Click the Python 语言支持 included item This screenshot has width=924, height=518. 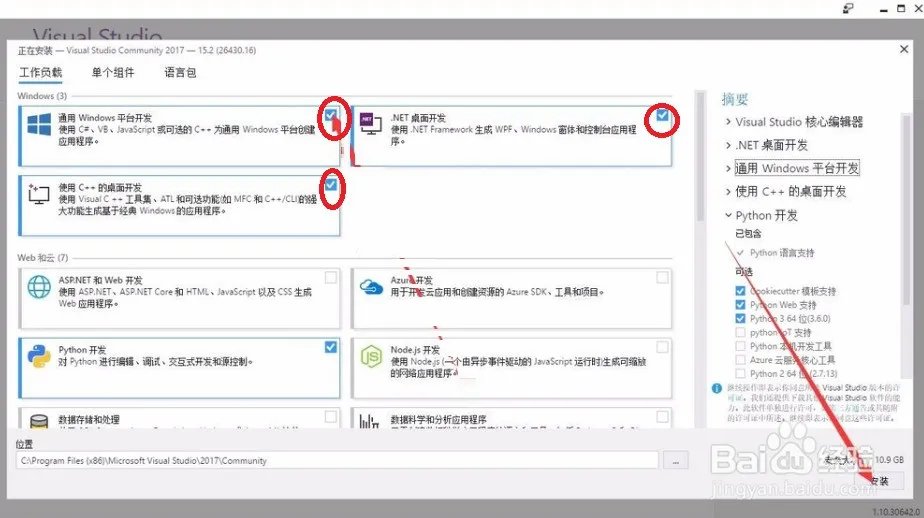pos(781,253)
